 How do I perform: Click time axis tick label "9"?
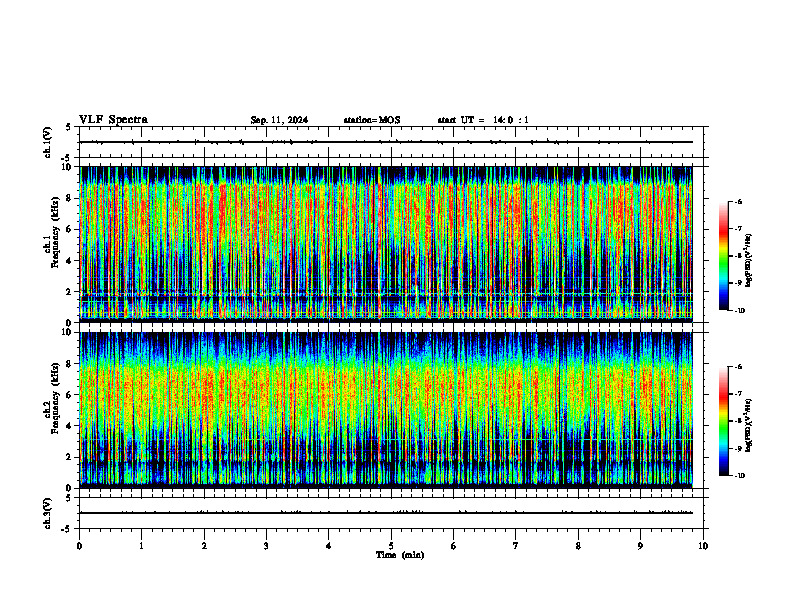(640, 546)
